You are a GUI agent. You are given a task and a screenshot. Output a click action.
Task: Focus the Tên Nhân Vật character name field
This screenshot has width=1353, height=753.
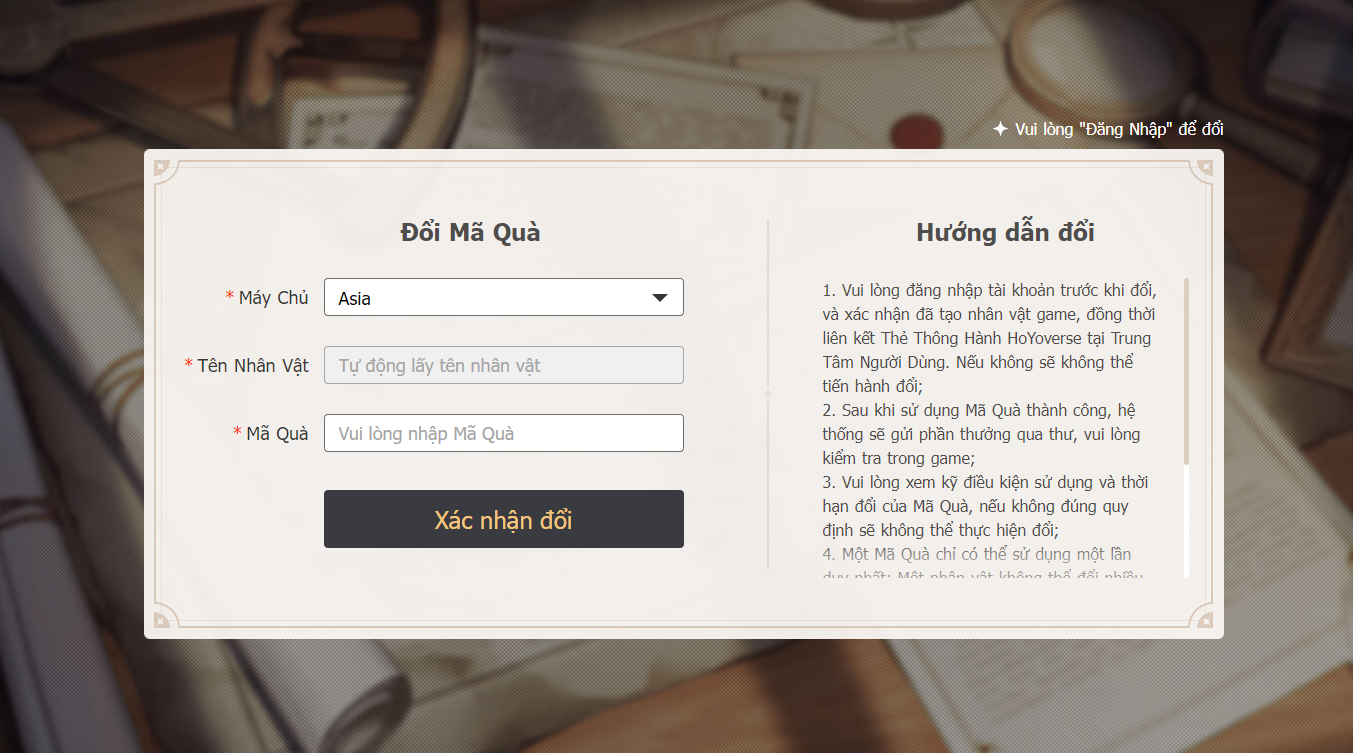point(503,365)
